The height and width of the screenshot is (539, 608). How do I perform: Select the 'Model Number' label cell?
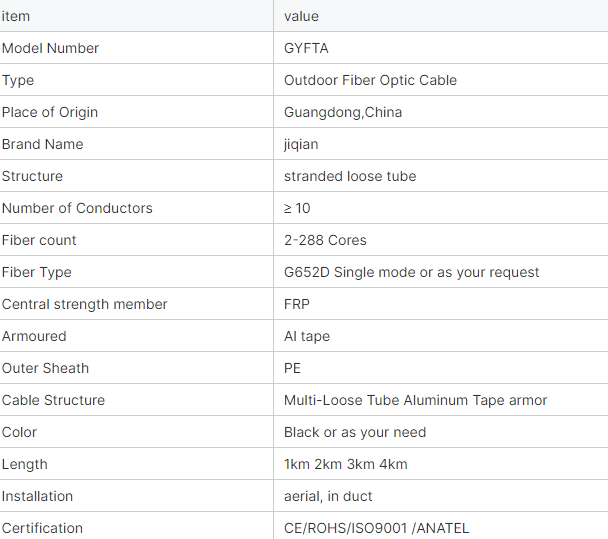50,48
